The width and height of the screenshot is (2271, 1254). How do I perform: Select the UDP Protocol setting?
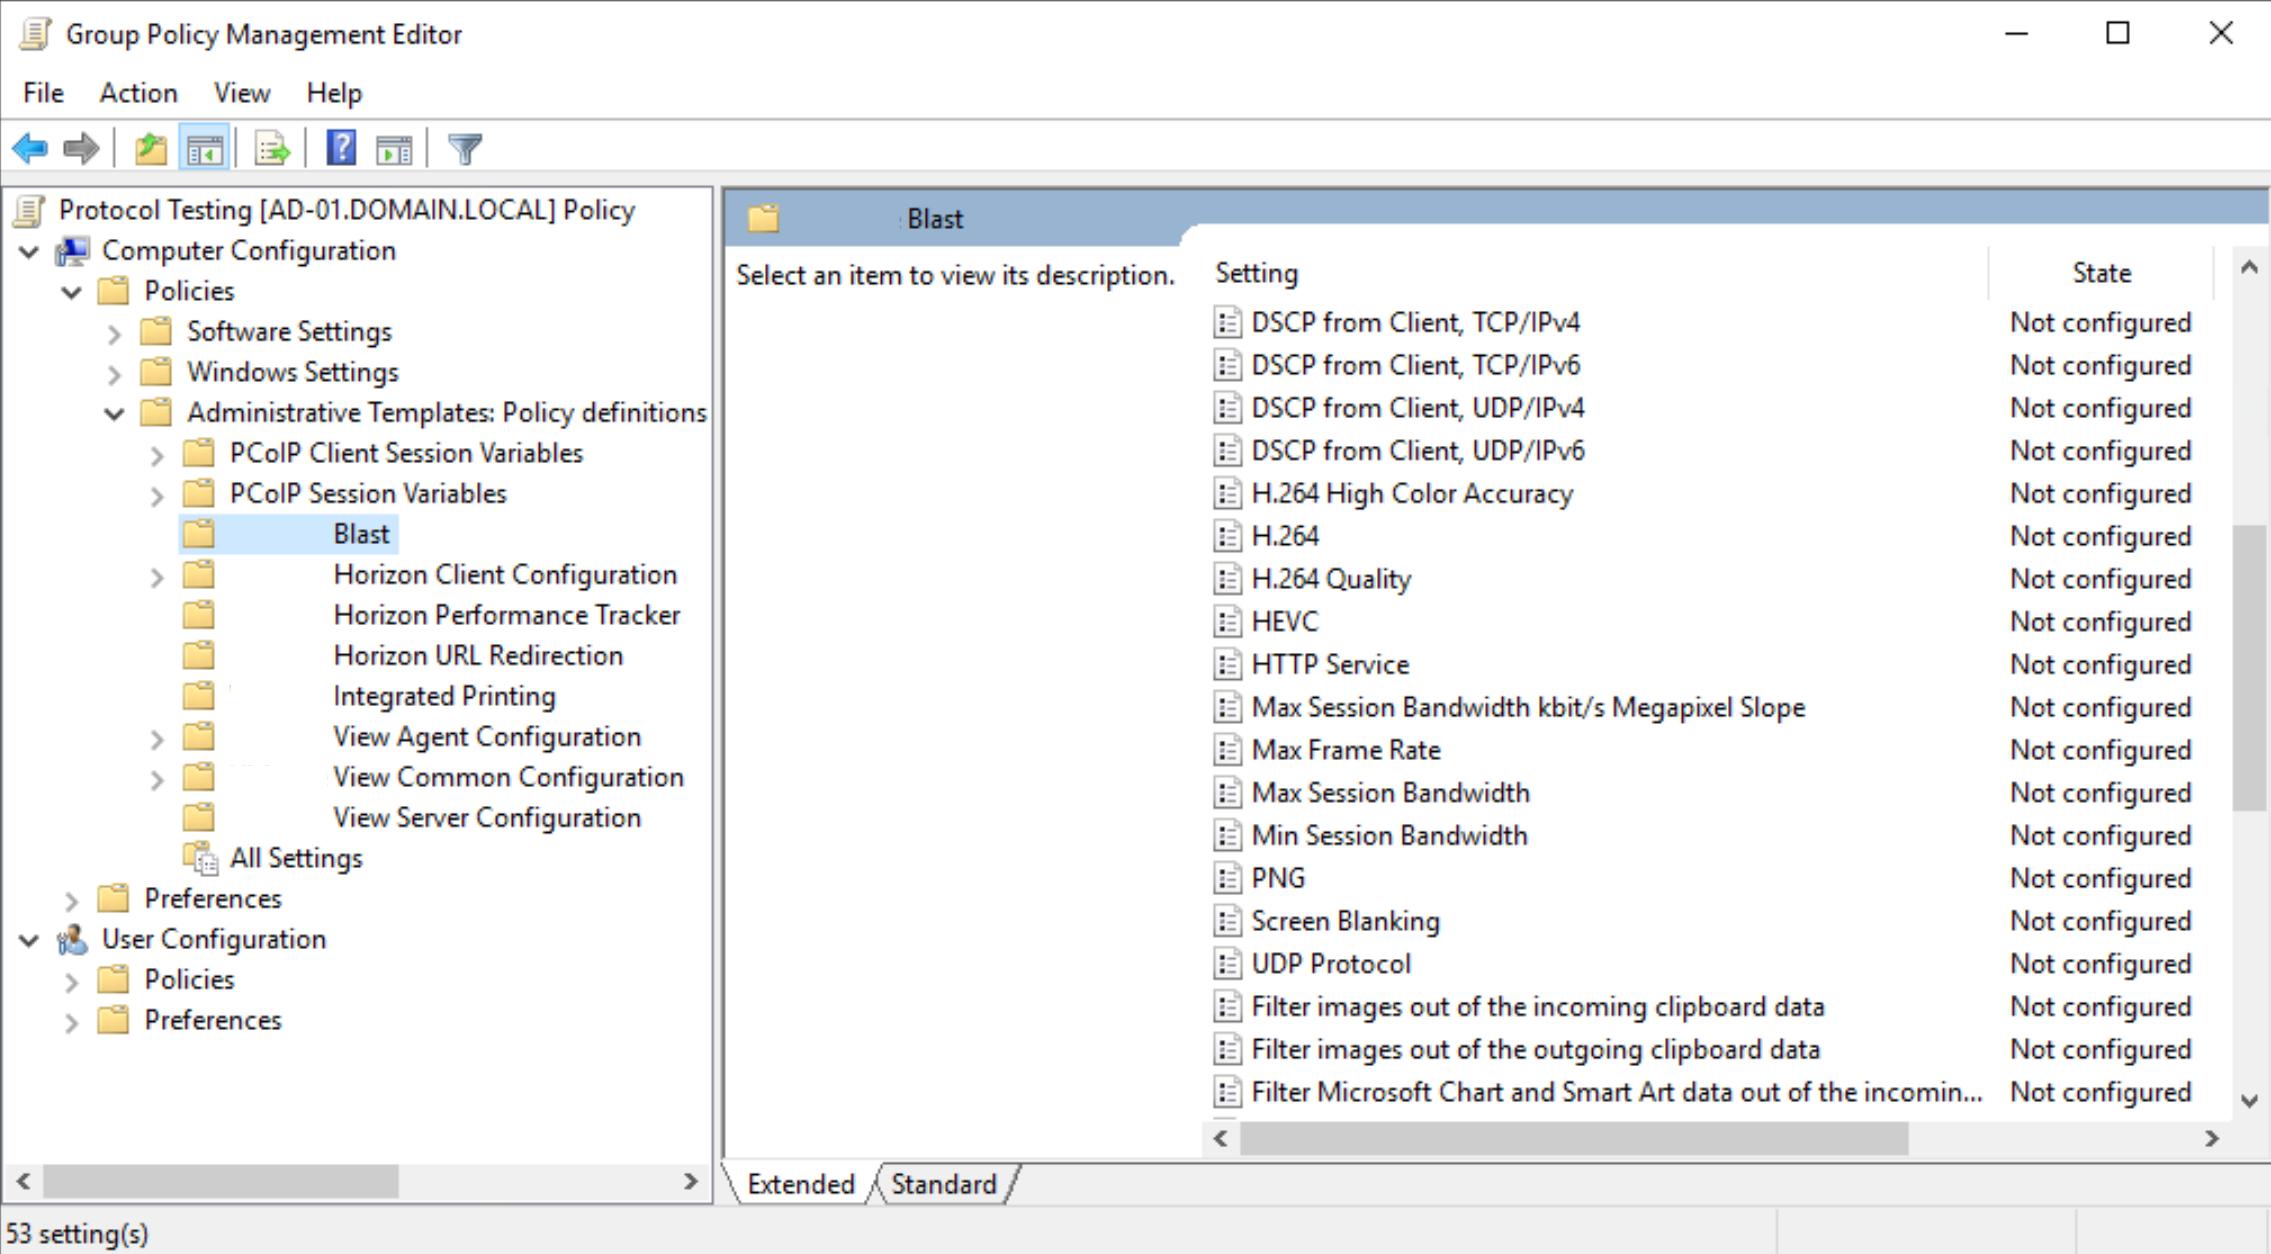coord(1331,963)
